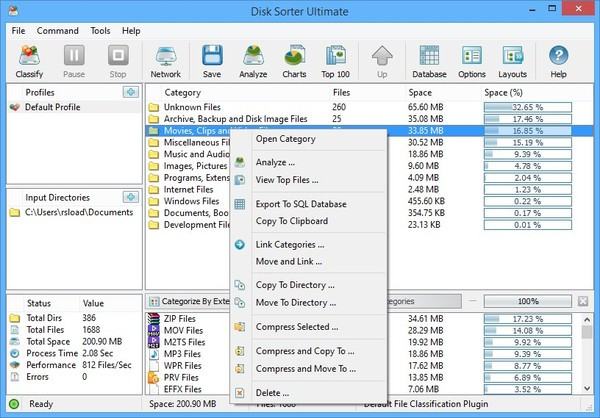Select 'Compress and Copy To ...' menu entry

(305, 351)
